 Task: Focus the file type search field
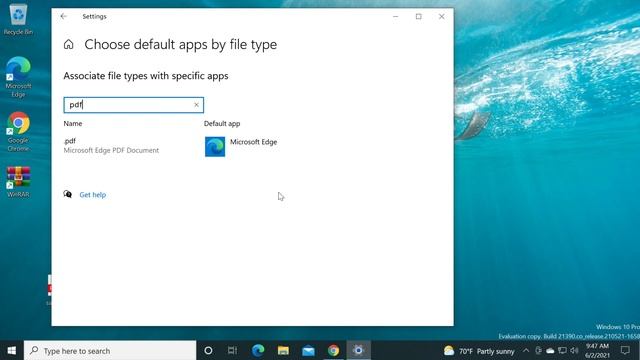tap(133, 105)
